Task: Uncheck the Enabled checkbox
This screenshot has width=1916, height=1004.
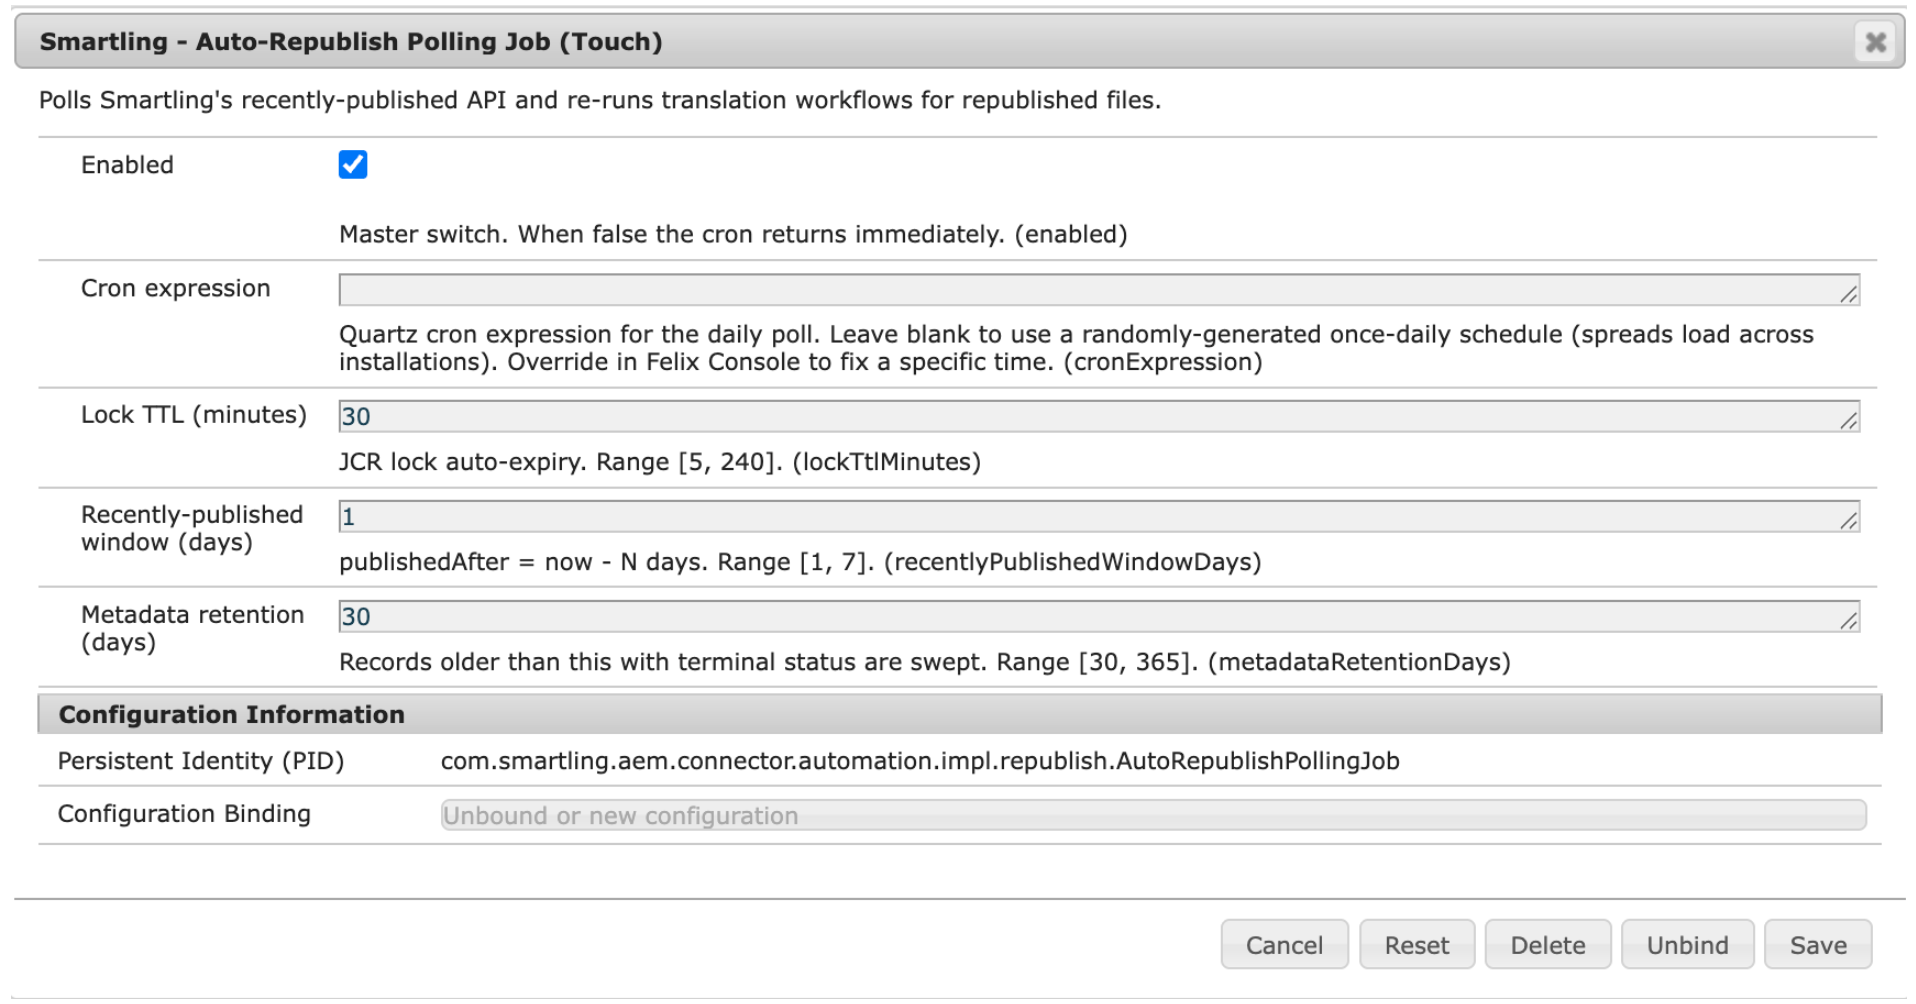Action: (353, 164)
